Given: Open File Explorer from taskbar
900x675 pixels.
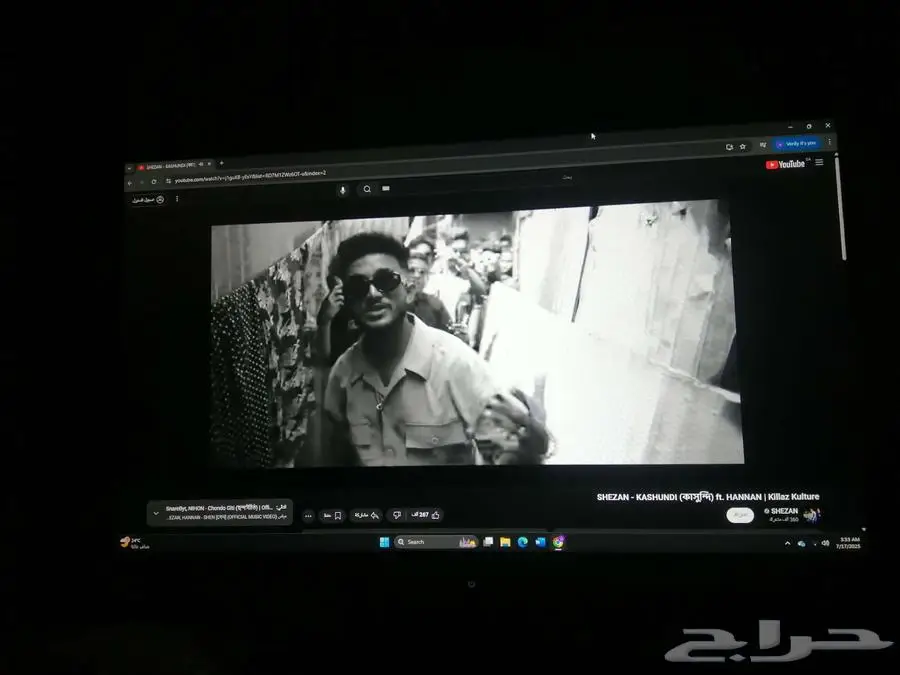Looking at the screenshot, I should (505, 542).
